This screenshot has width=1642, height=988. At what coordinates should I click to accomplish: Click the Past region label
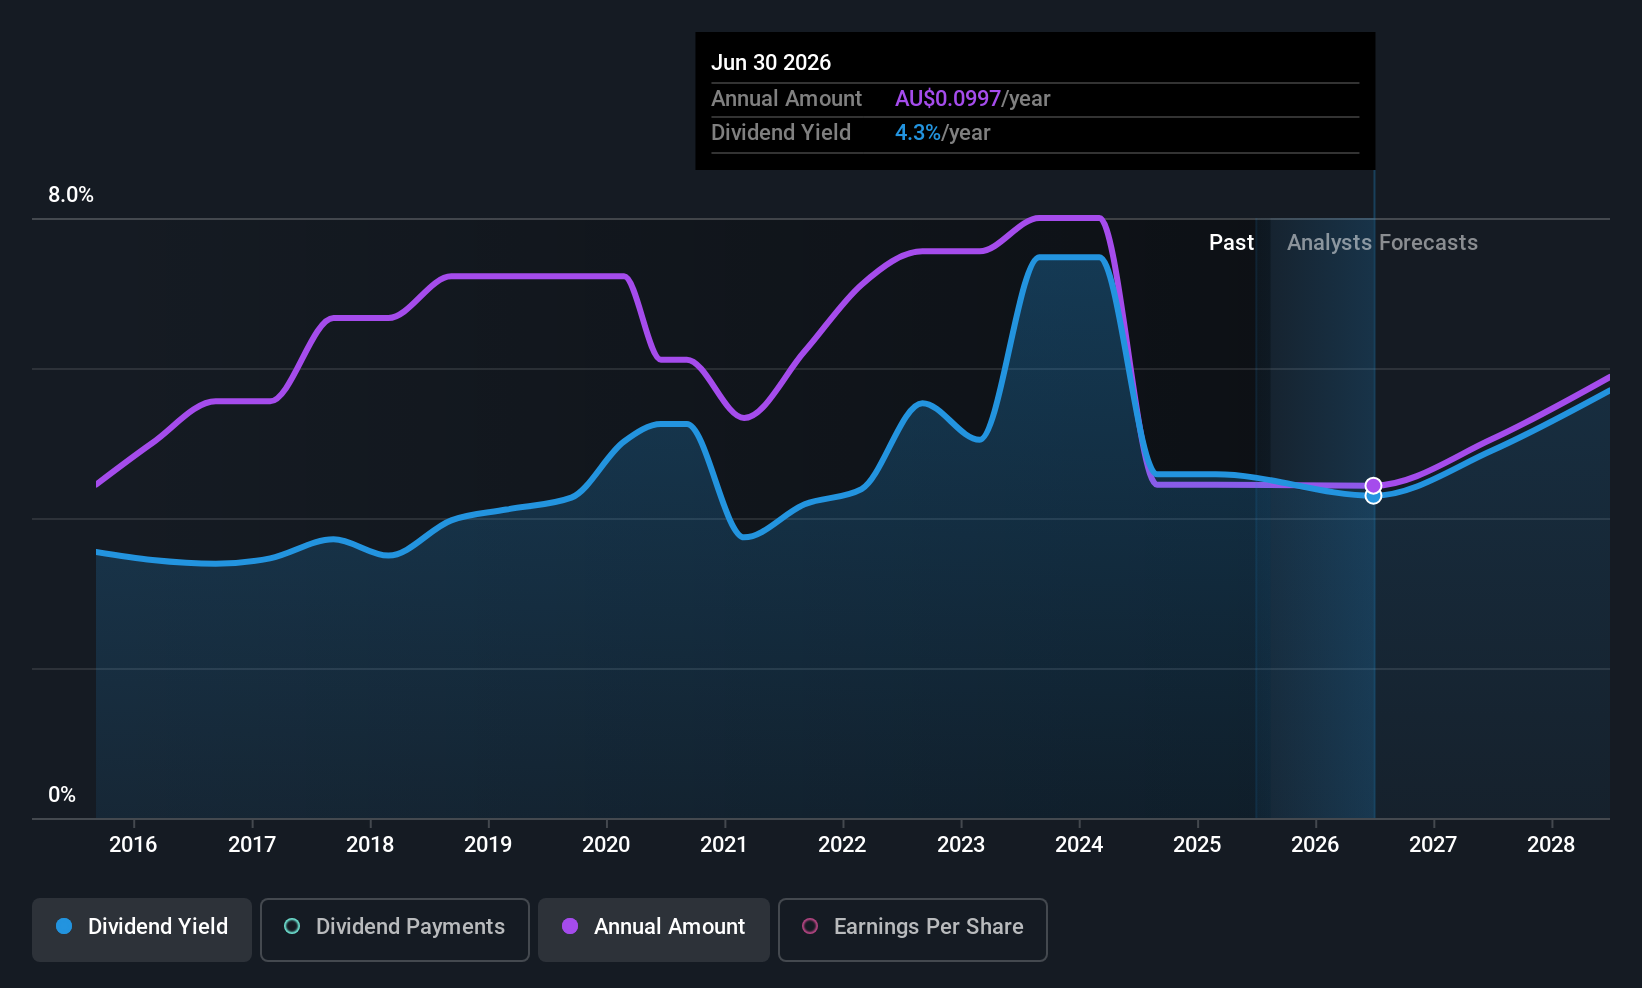tap(1231, 243)
